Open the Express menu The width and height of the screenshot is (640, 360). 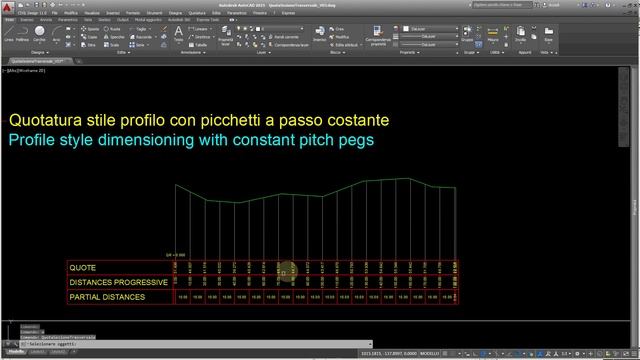288,13
